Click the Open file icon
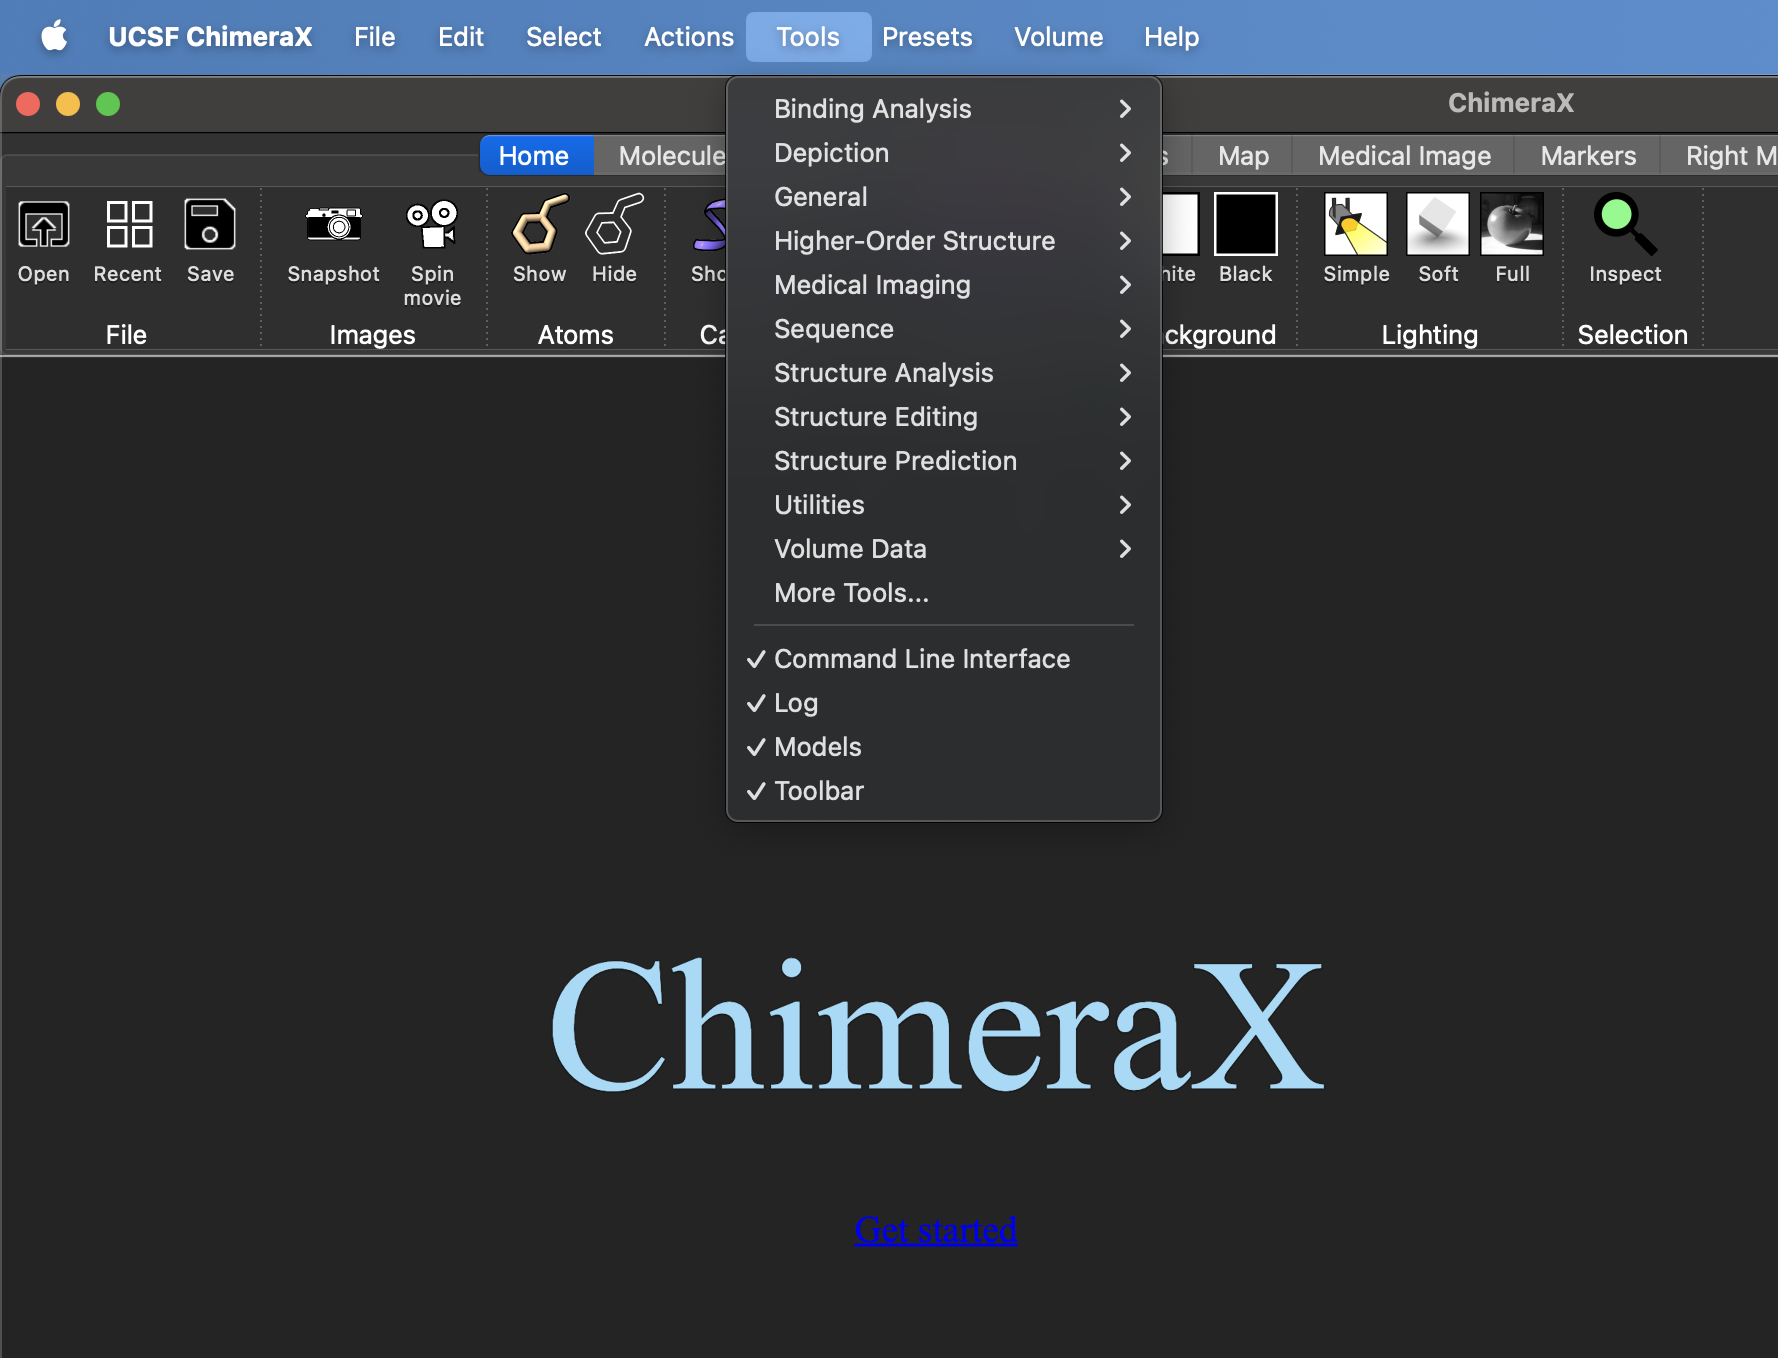 coord(43,226)
